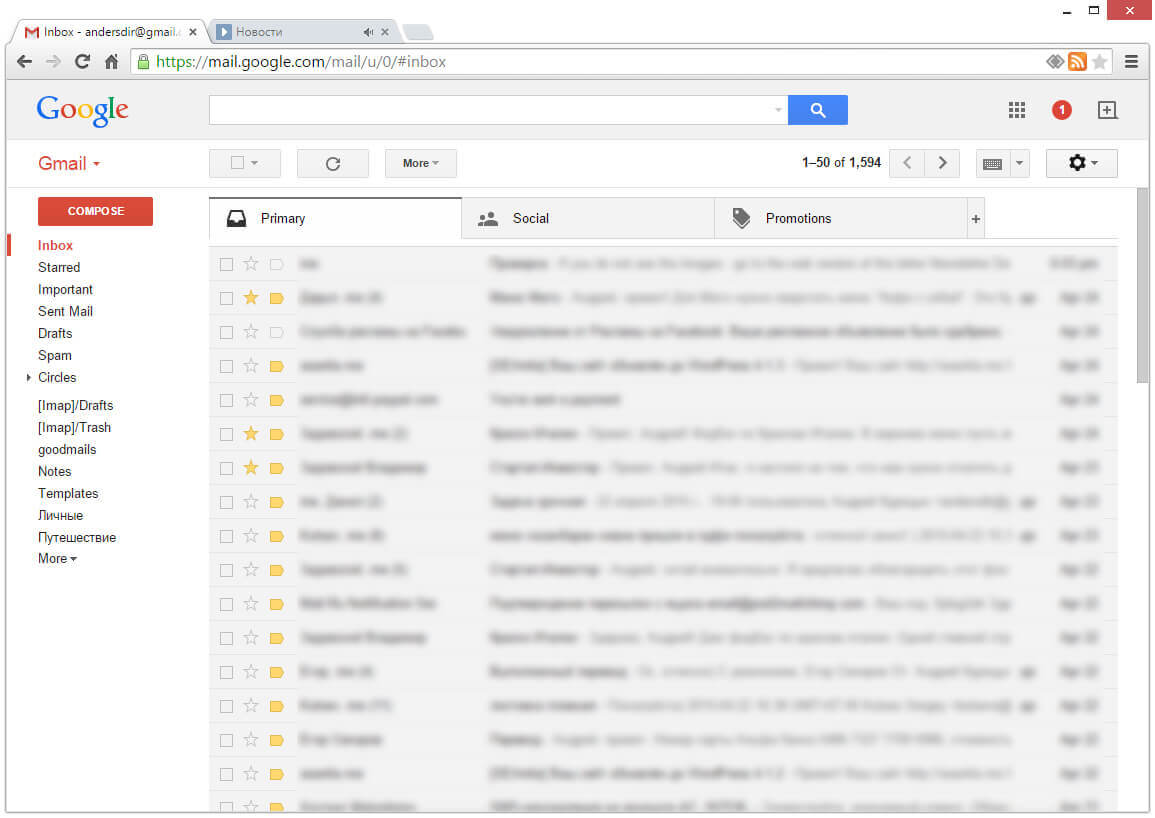The width and height of the screenshot is (1155, 818).
Task: Switch to the Promotions tab
Action: [x=797, y=218]
